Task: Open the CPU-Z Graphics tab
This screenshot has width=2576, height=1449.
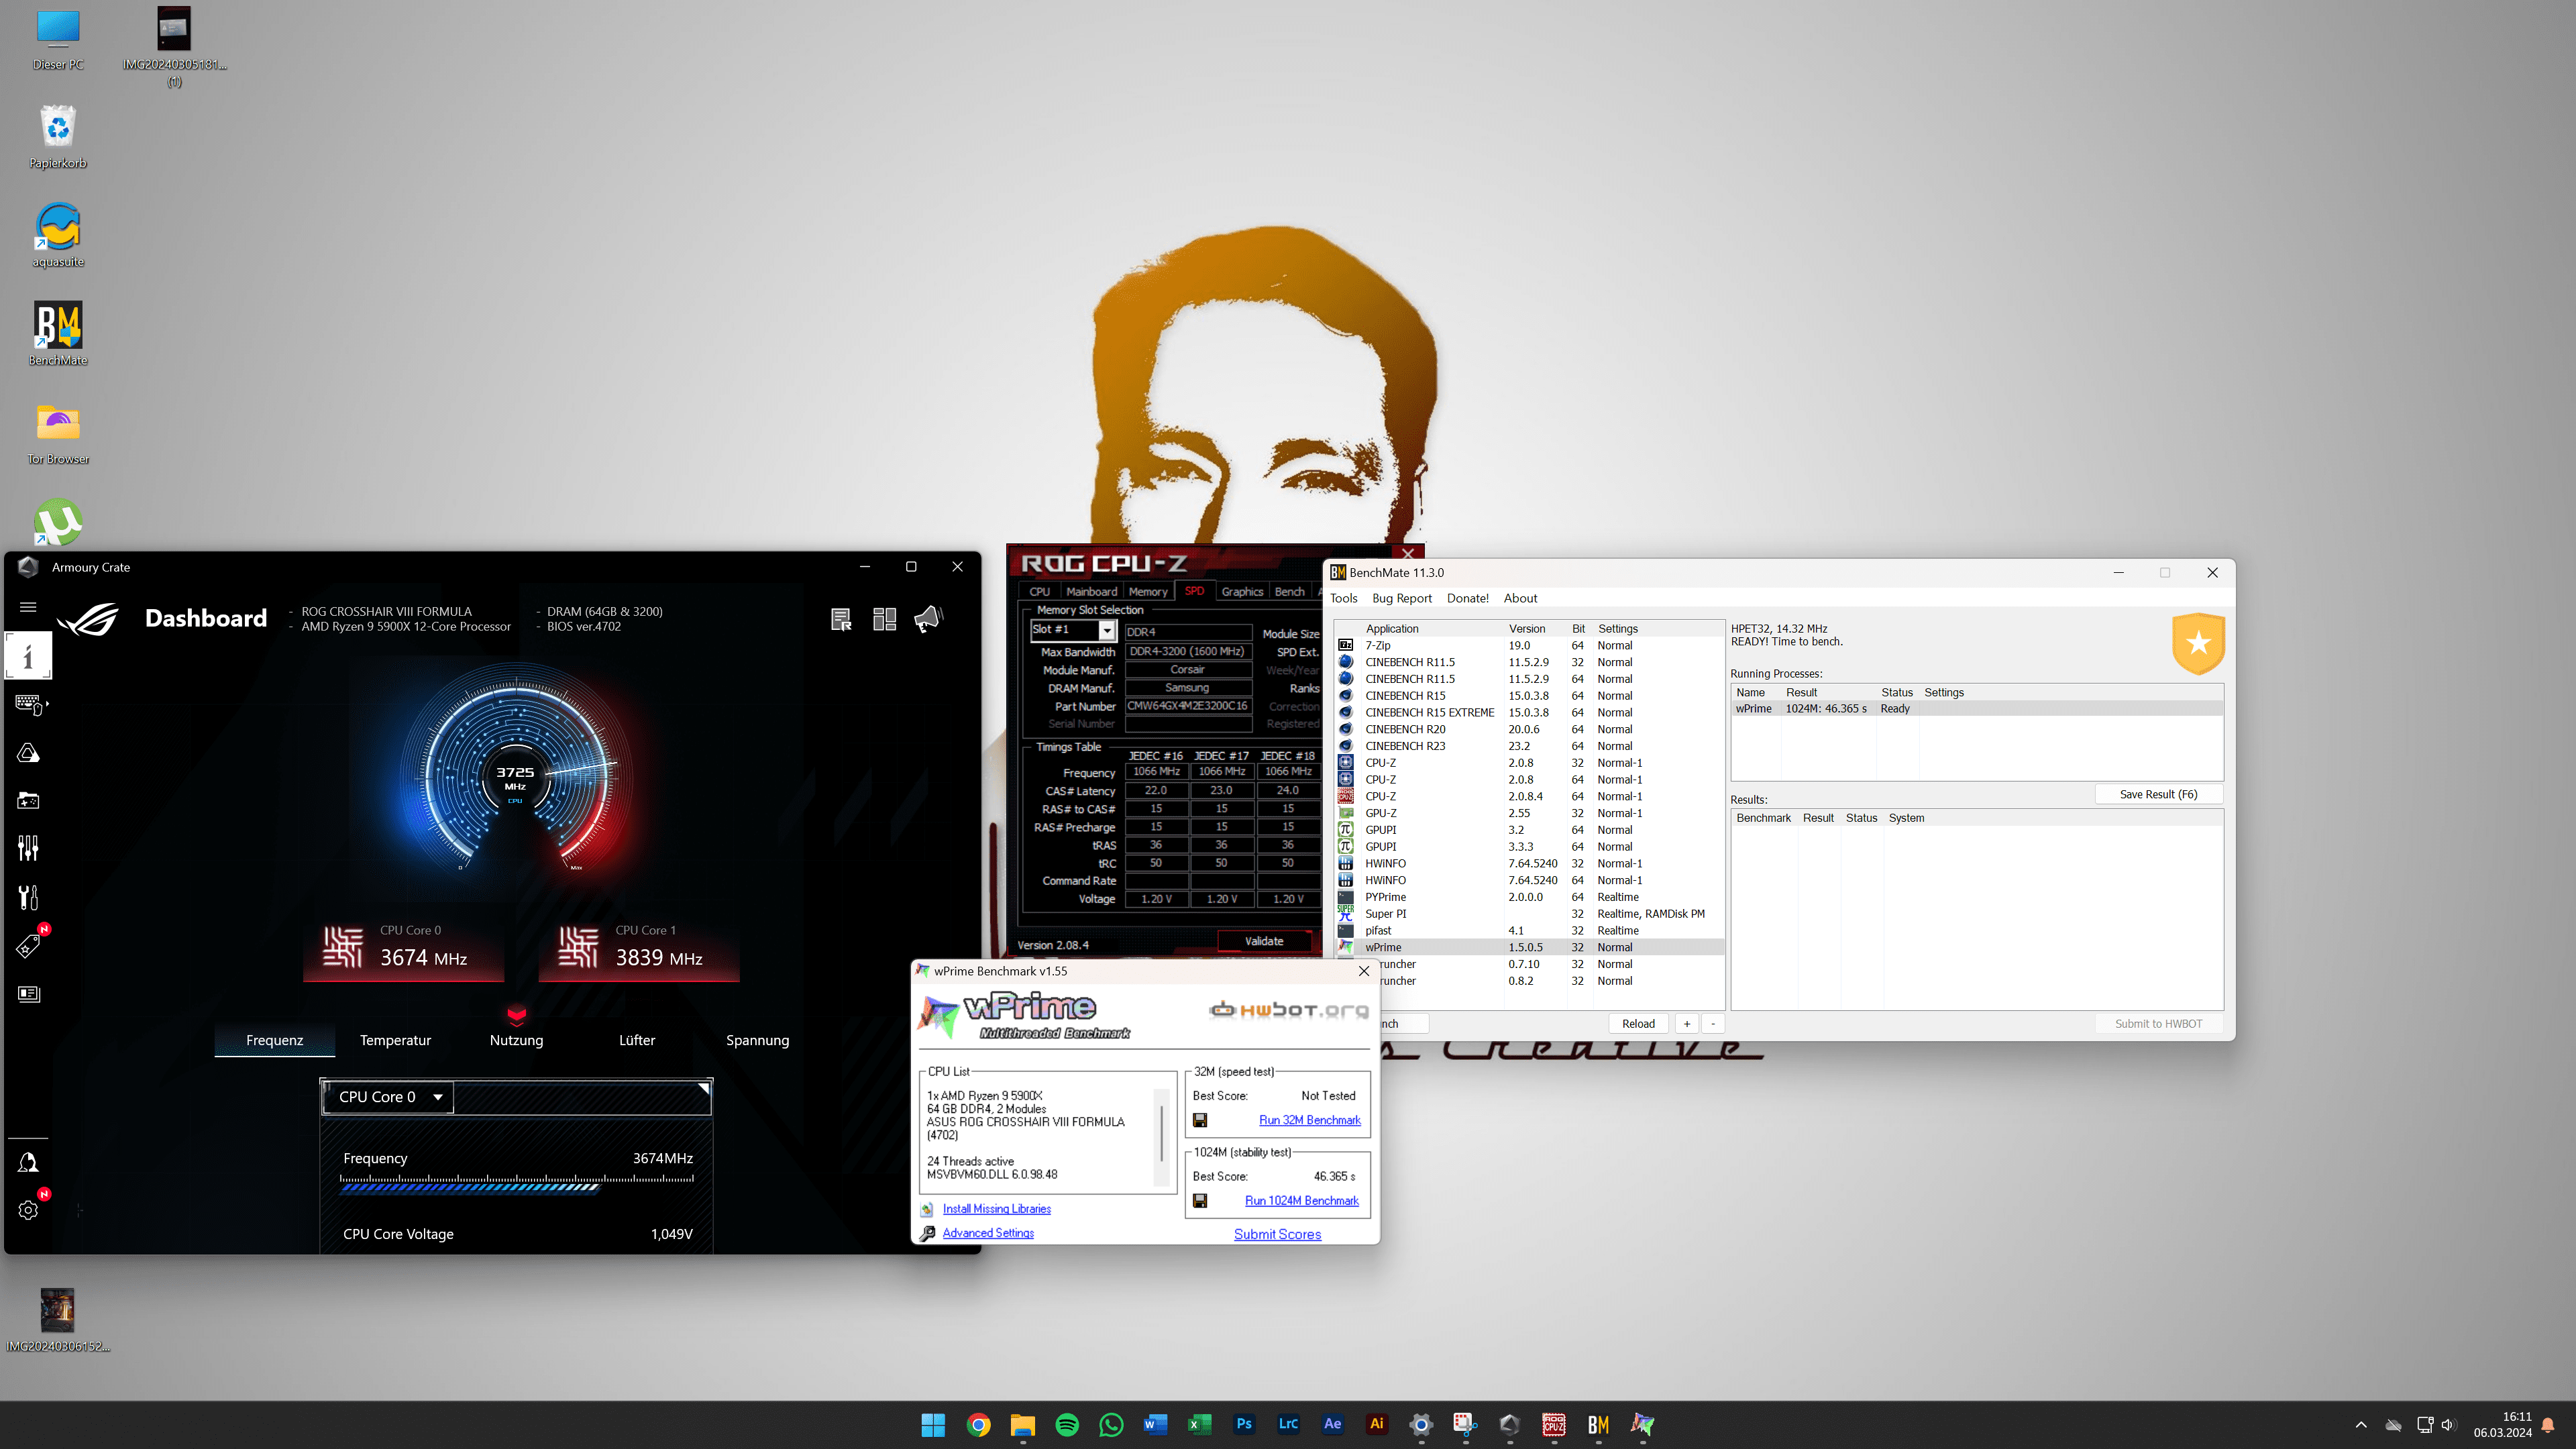Action: 1242,592
